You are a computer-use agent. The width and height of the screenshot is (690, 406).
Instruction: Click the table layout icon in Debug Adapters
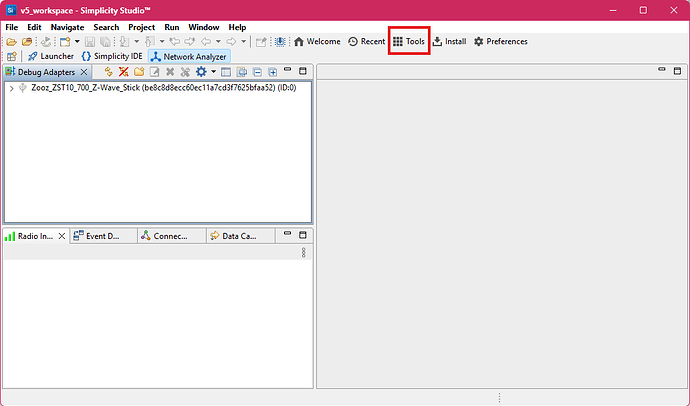point(226,72)
